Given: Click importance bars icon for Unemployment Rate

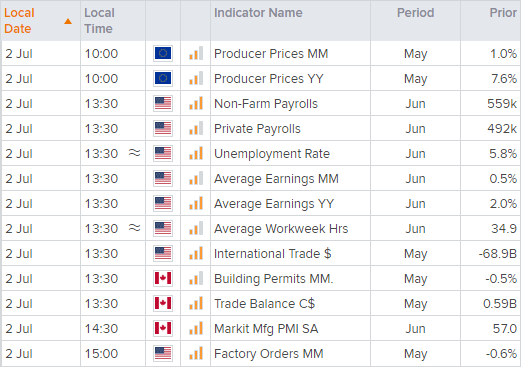Looking at the screenshot, I should point(196,153).
